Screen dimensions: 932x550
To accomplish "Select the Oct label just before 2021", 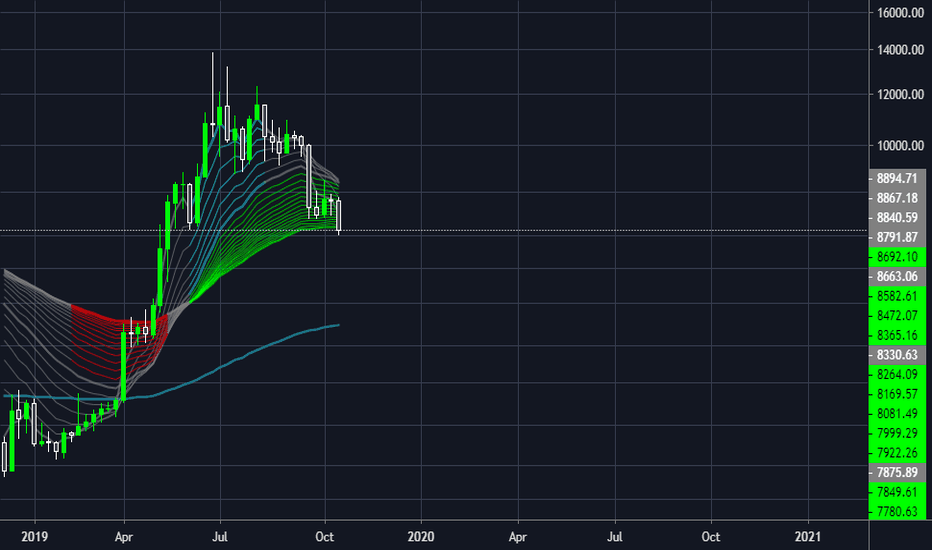I will click(711, 537).
